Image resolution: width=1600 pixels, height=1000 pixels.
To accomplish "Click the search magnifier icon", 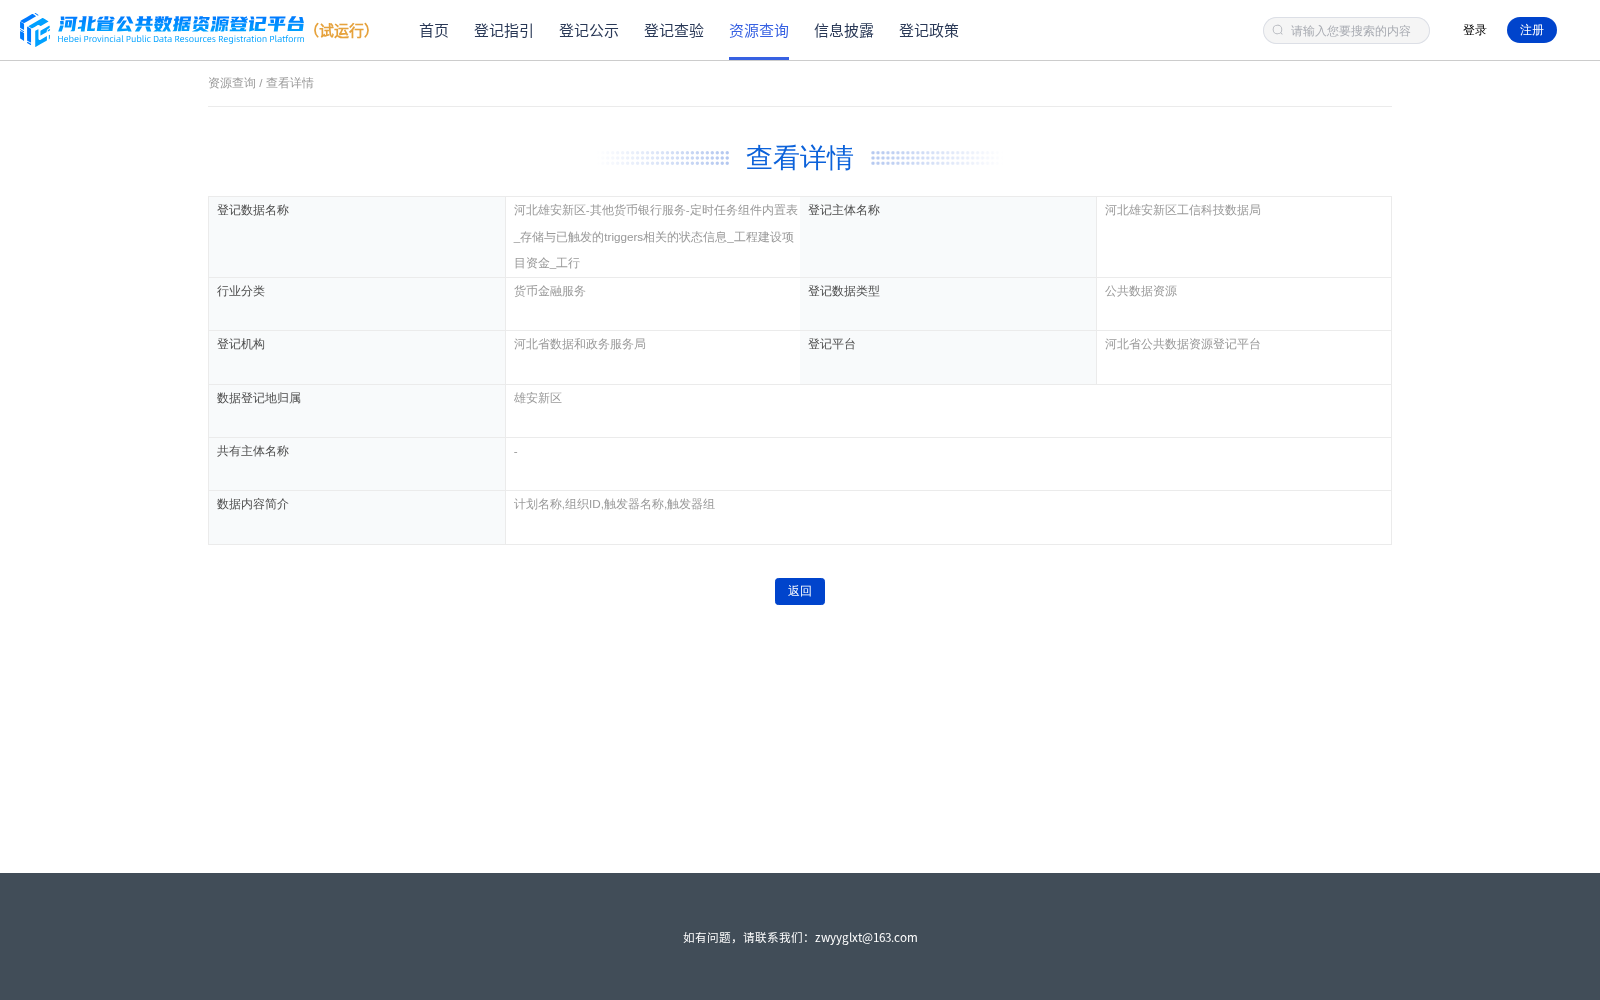I will 1278,30.
